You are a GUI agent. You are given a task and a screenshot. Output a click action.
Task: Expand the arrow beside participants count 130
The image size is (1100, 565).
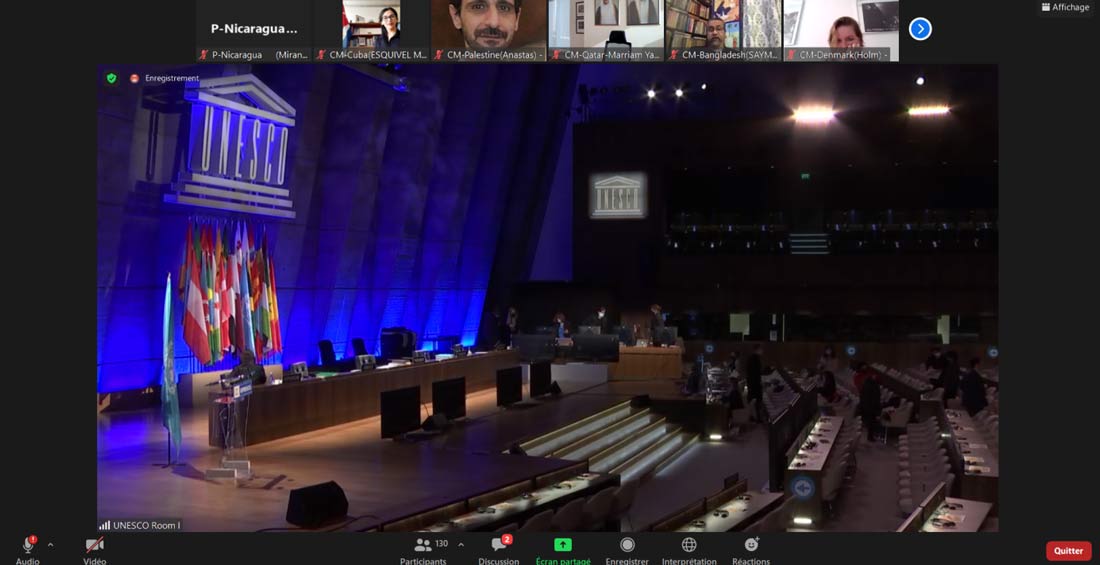coord(460,545)
